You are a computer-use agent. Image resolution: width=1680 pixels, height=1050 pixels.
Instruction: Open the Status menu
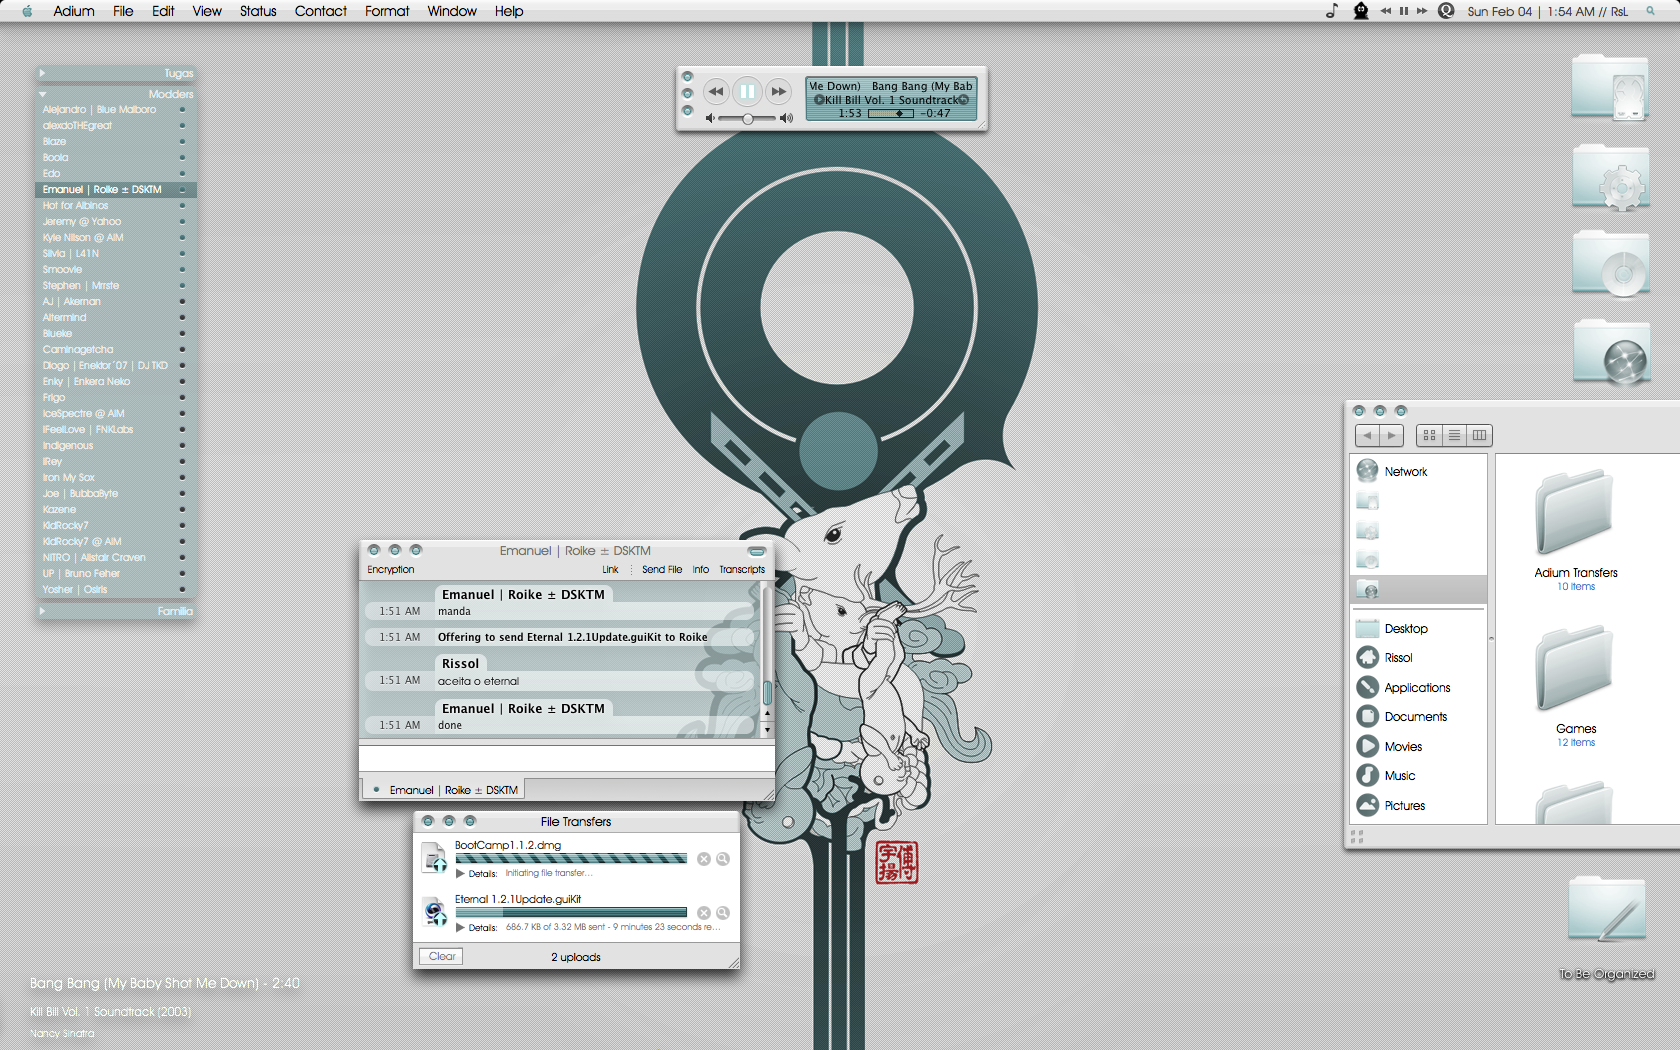coord(258,11)
